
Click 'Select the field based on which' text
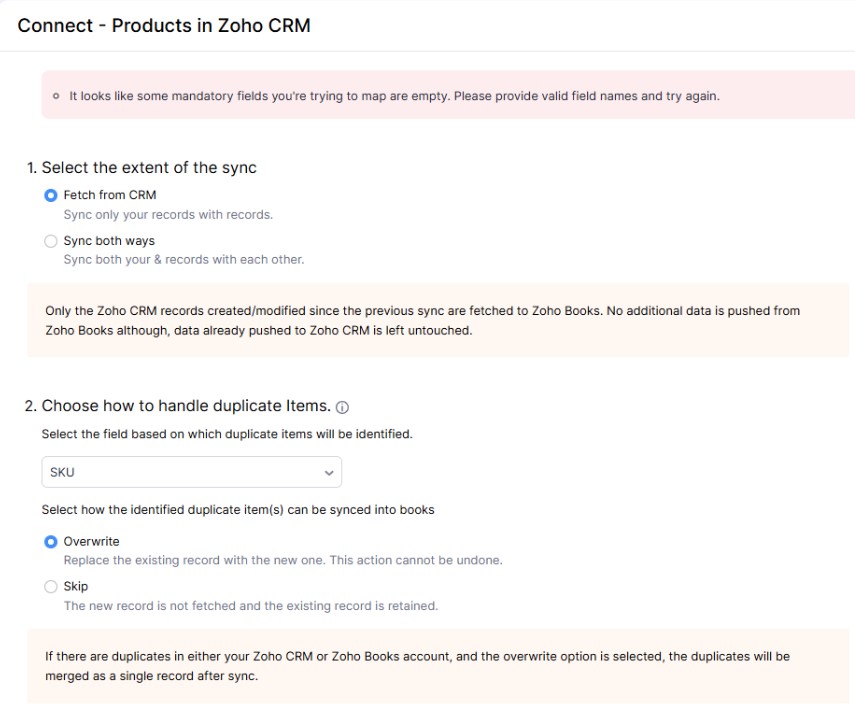226,434
